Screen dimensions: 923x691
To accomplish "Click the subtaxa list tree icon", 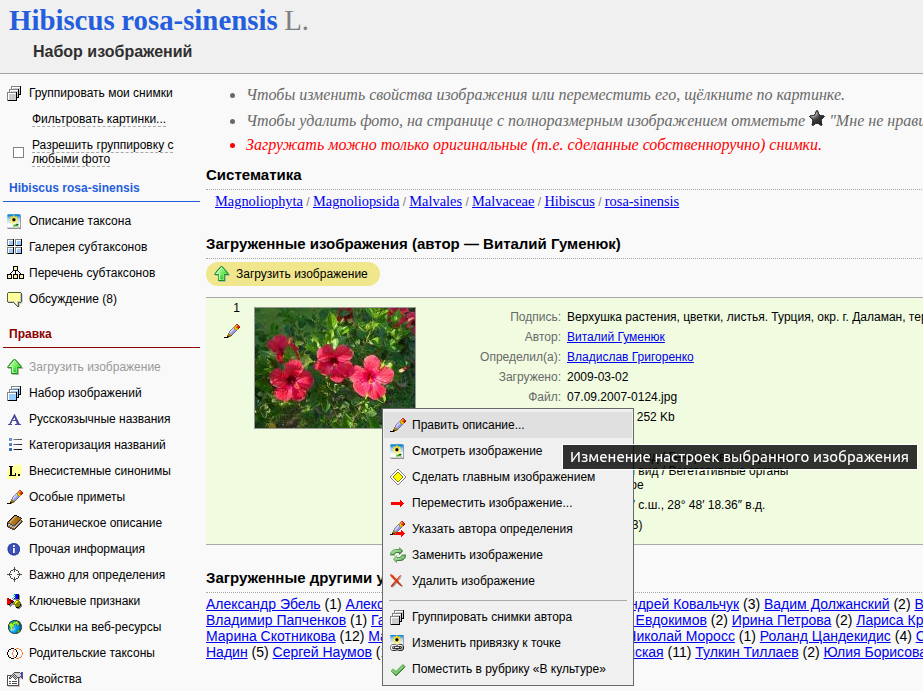I will 14,273.
